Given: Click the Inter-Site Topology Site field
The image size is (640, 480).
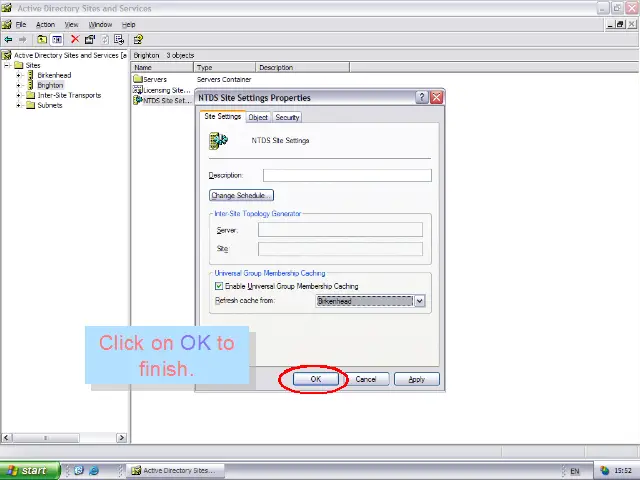Looking at the screenshot, I should click(x=340, y=249).
